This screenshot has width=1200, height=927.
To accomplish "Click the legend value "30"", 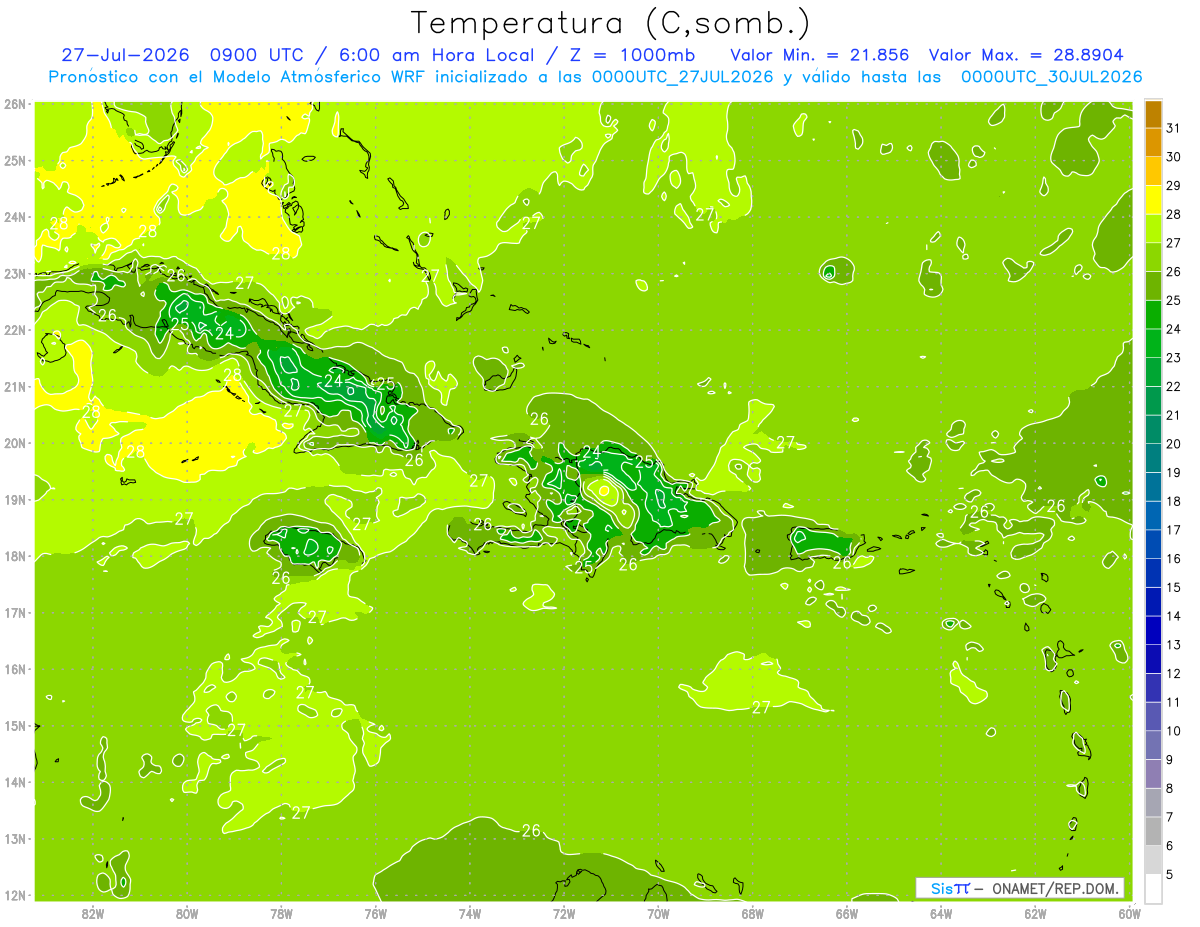I will click(x=1174, y=157).
